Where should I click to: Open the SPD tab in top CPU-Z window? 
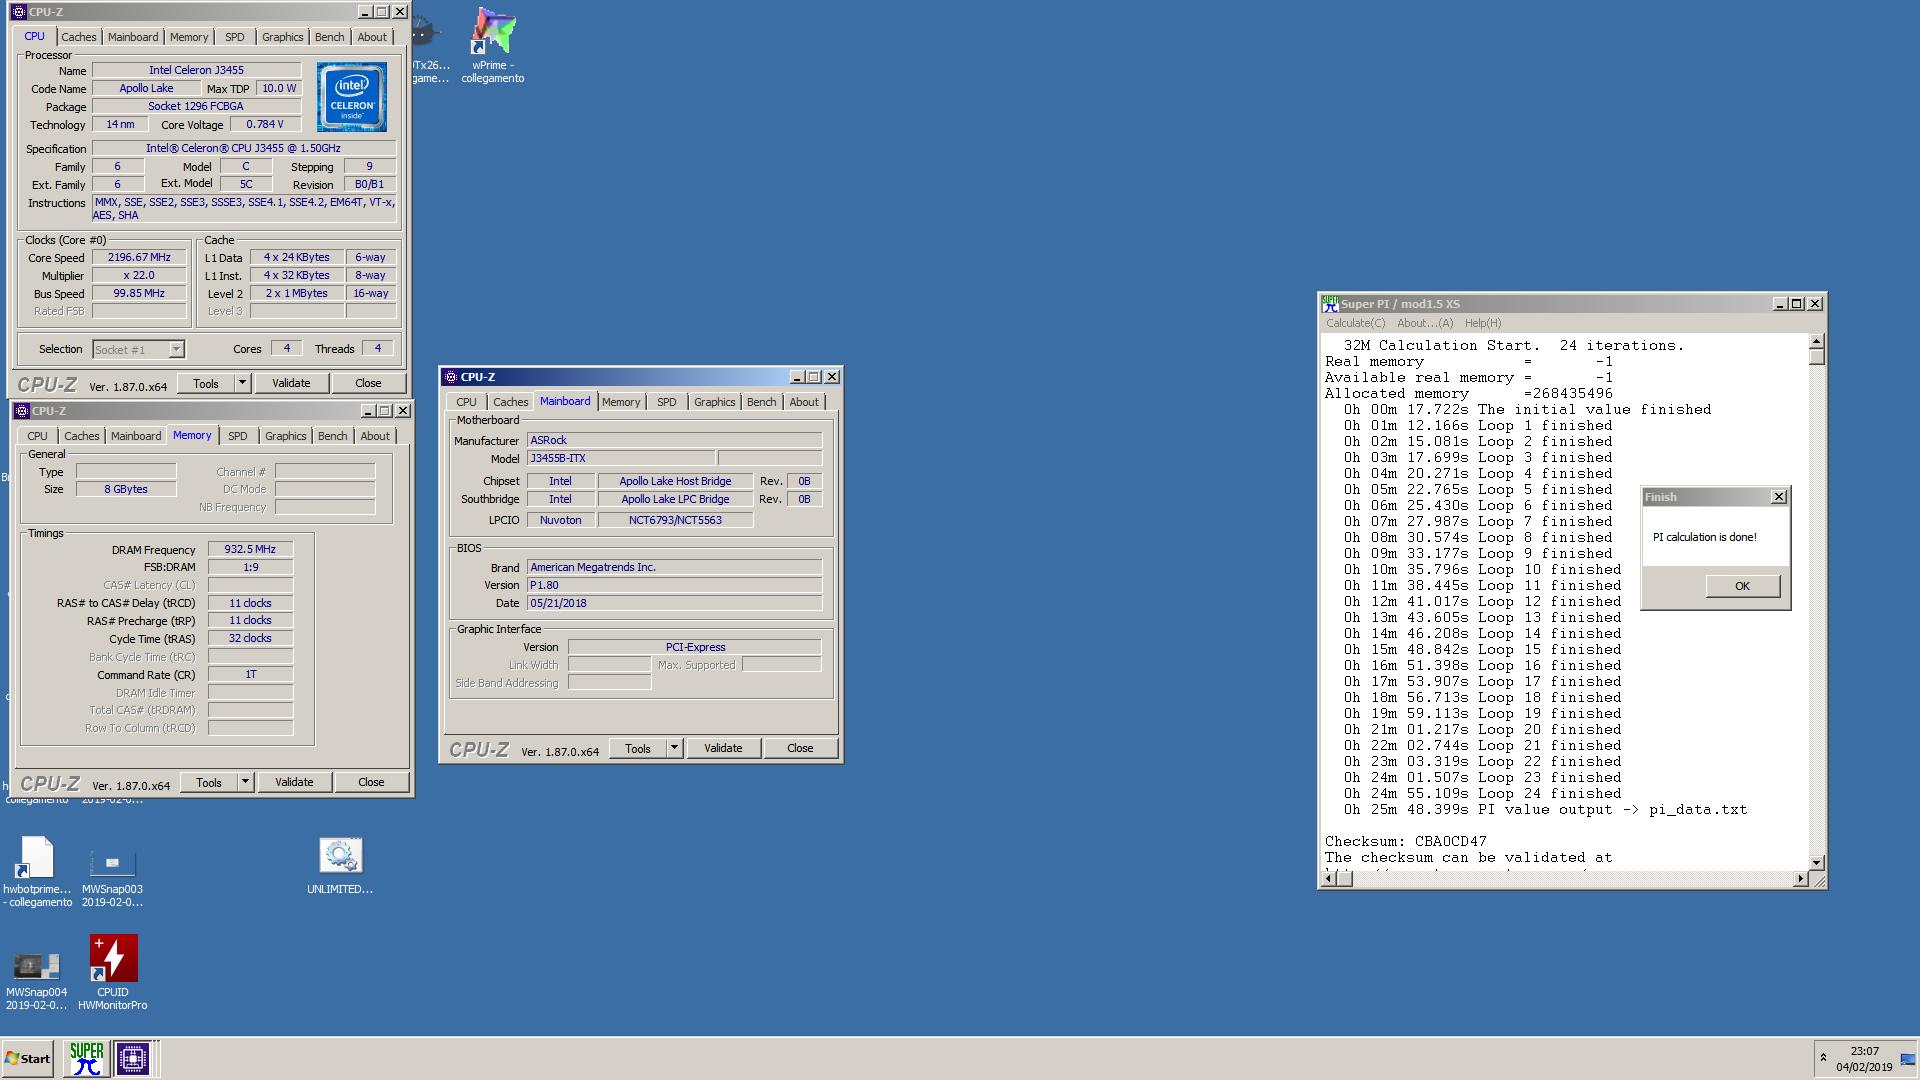tap(234, 37)
